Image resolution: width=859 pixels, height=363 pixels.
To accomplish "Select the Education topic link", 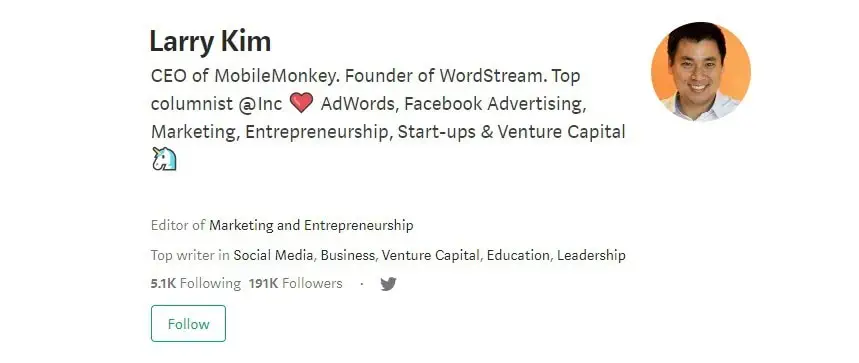I will point(518,255).
